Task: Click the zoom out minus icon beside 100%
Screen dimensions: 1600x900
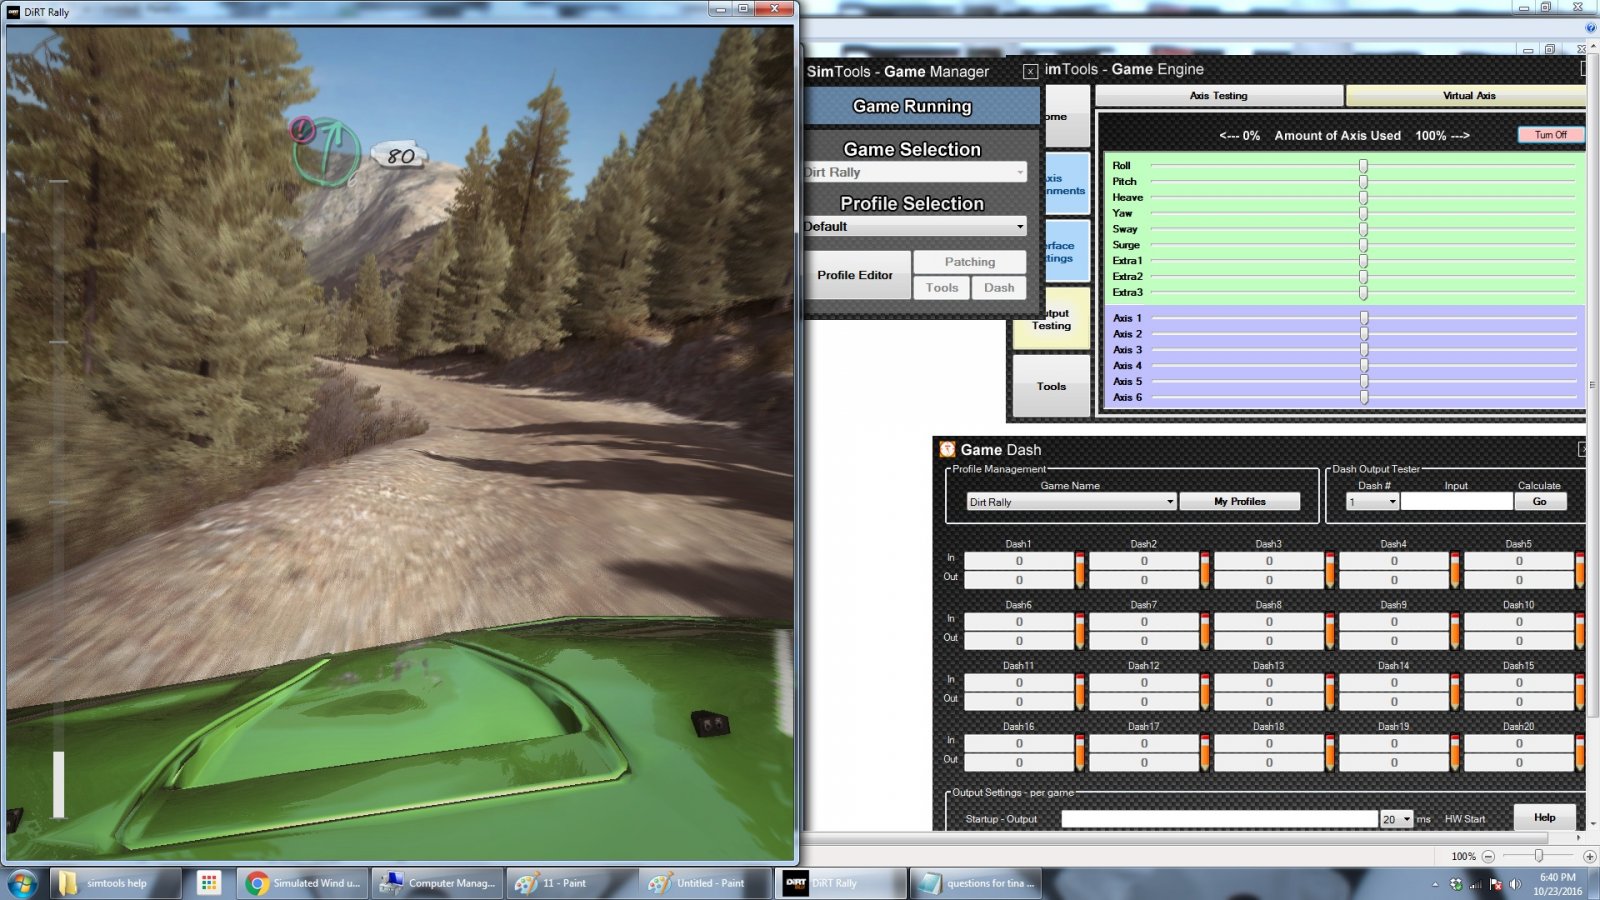Action: click(1489, 856)
